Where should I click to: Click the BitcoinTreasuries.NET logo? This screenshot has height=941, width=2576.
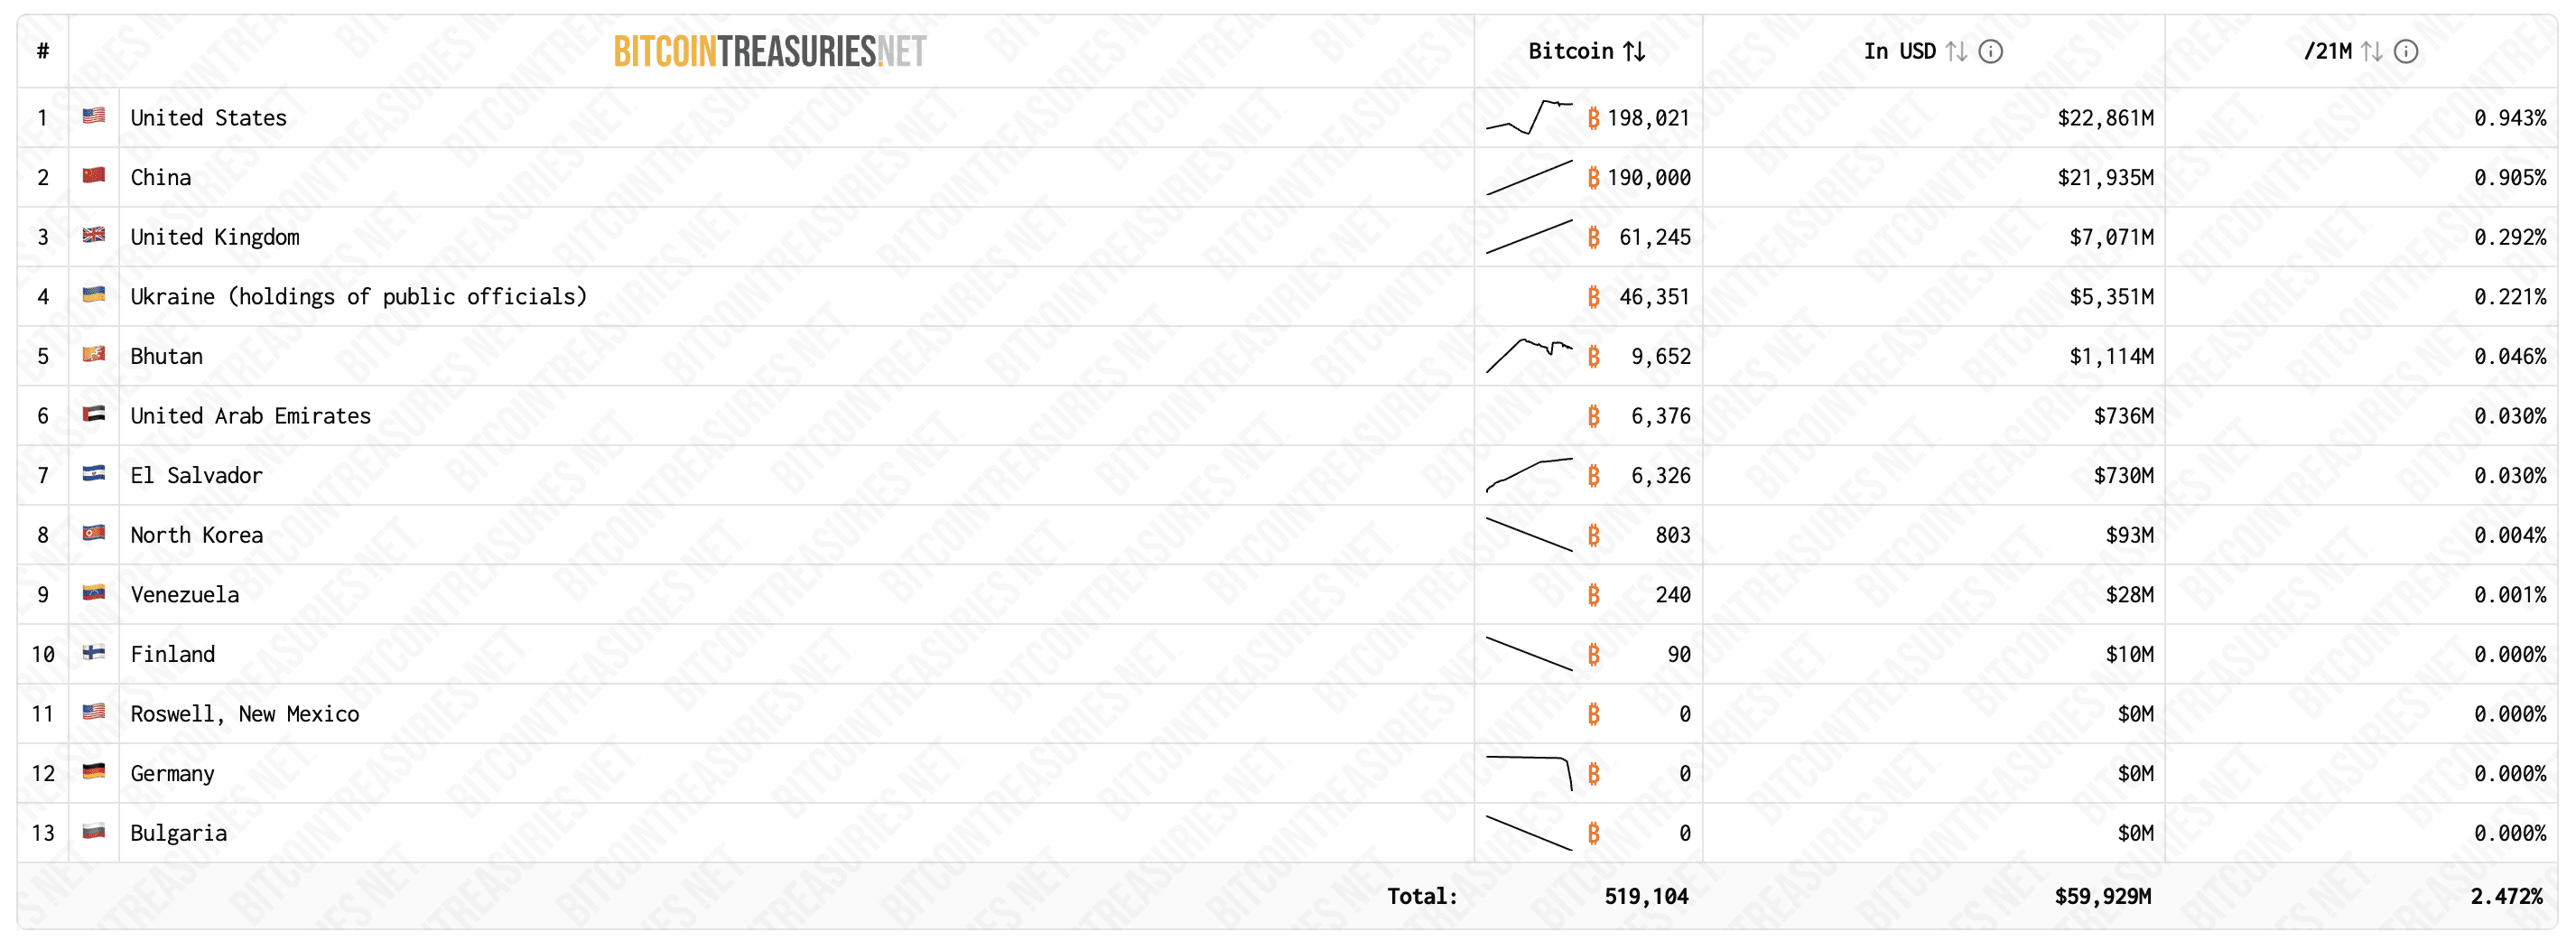pyautogui.click(x=769, y=51)
